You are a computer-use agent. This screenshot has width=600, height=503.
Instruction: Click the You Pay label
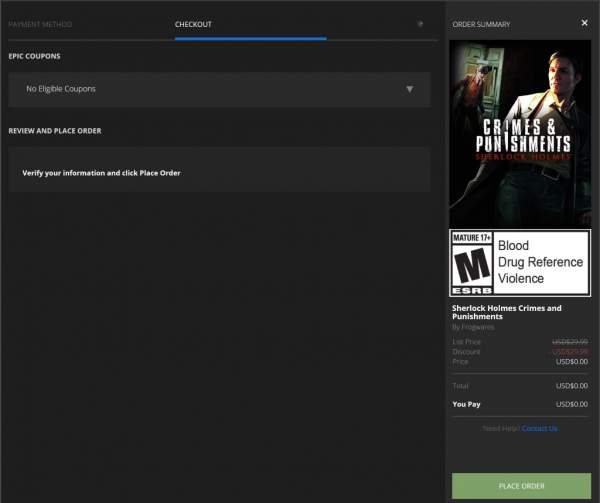tap(466, 404)
